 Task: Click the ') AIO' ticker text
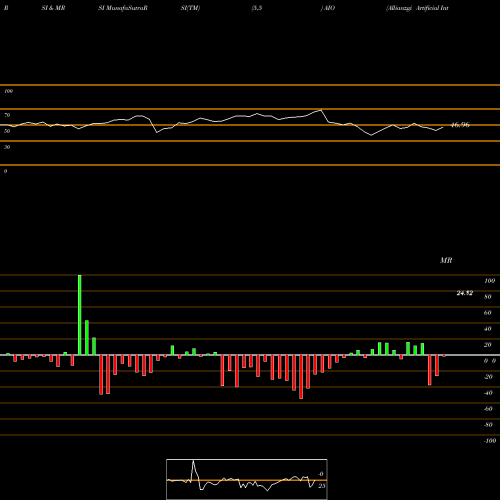pyautogui.click(x=328, y=8)
